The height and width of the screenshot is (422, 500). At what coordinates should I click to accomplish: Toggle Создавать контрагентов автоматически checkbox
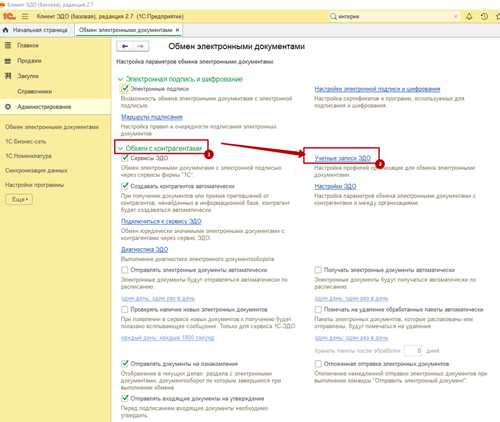point(125,186)
